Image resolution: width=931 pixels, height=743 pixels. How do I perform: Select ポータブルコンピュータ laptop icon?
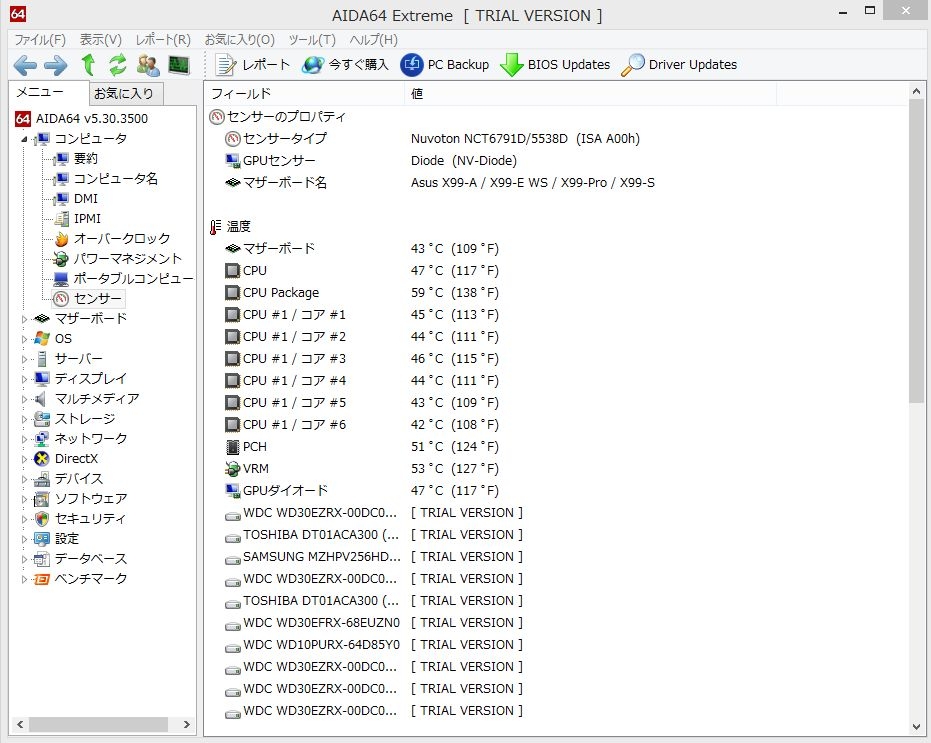(61, 279)
